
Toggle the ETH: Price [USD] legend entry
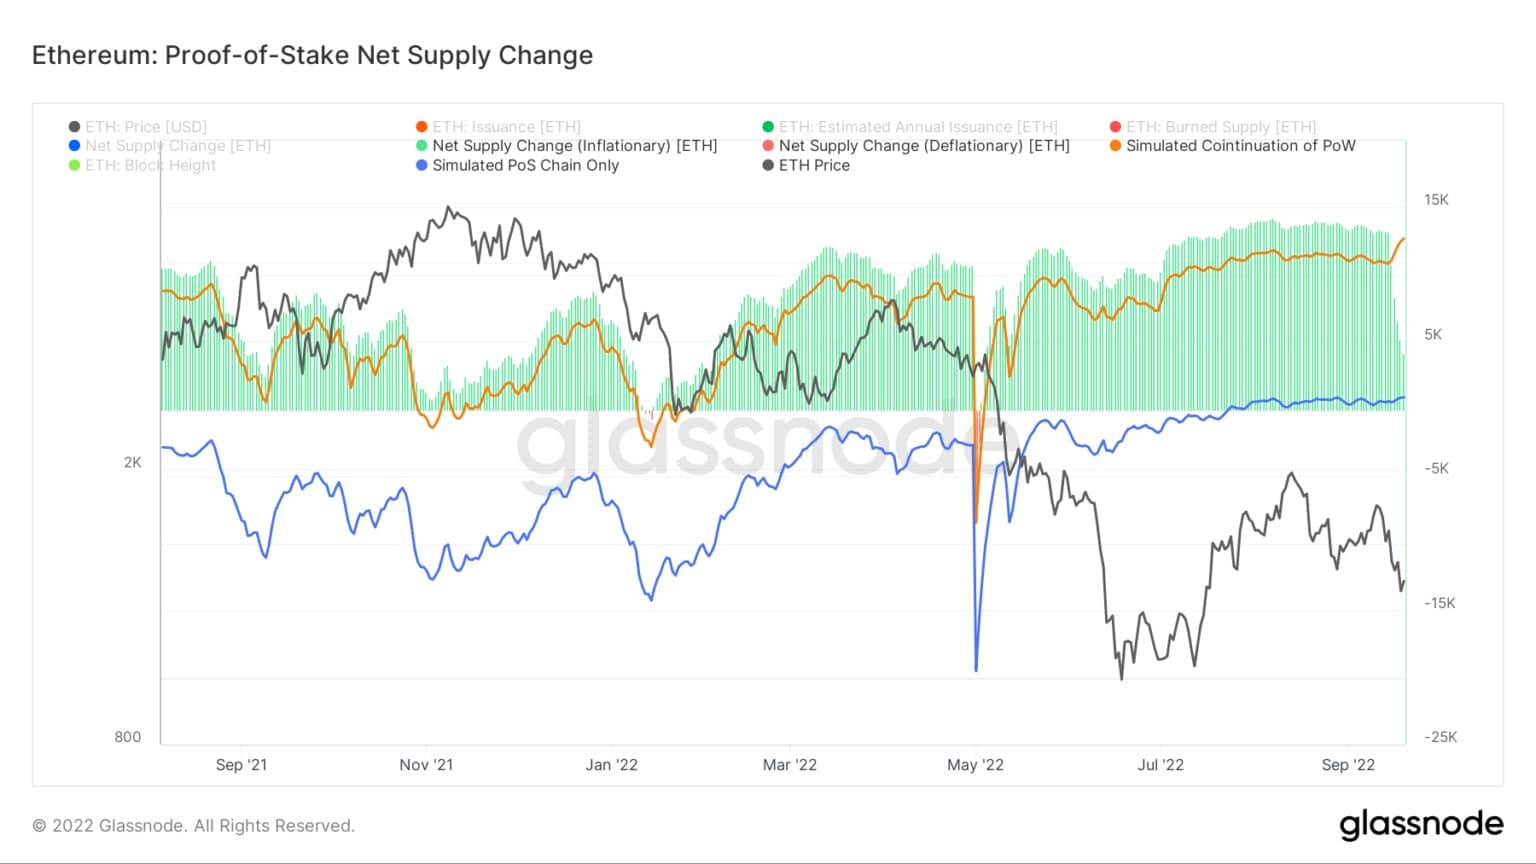click(138, 127)
